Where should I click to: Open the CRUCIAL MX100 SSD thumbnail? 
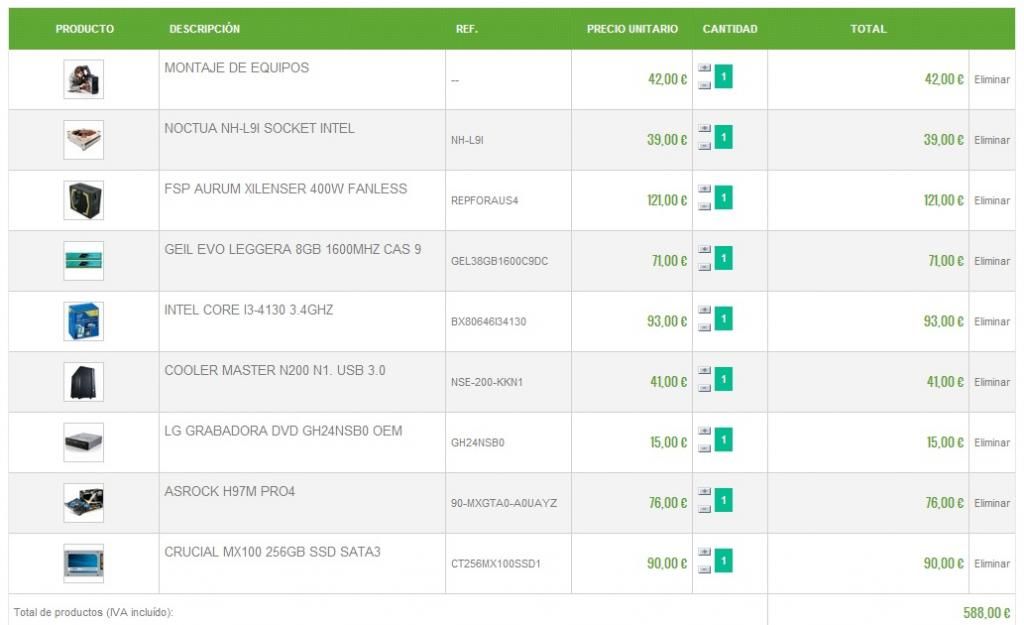click(x=84, y=564)
